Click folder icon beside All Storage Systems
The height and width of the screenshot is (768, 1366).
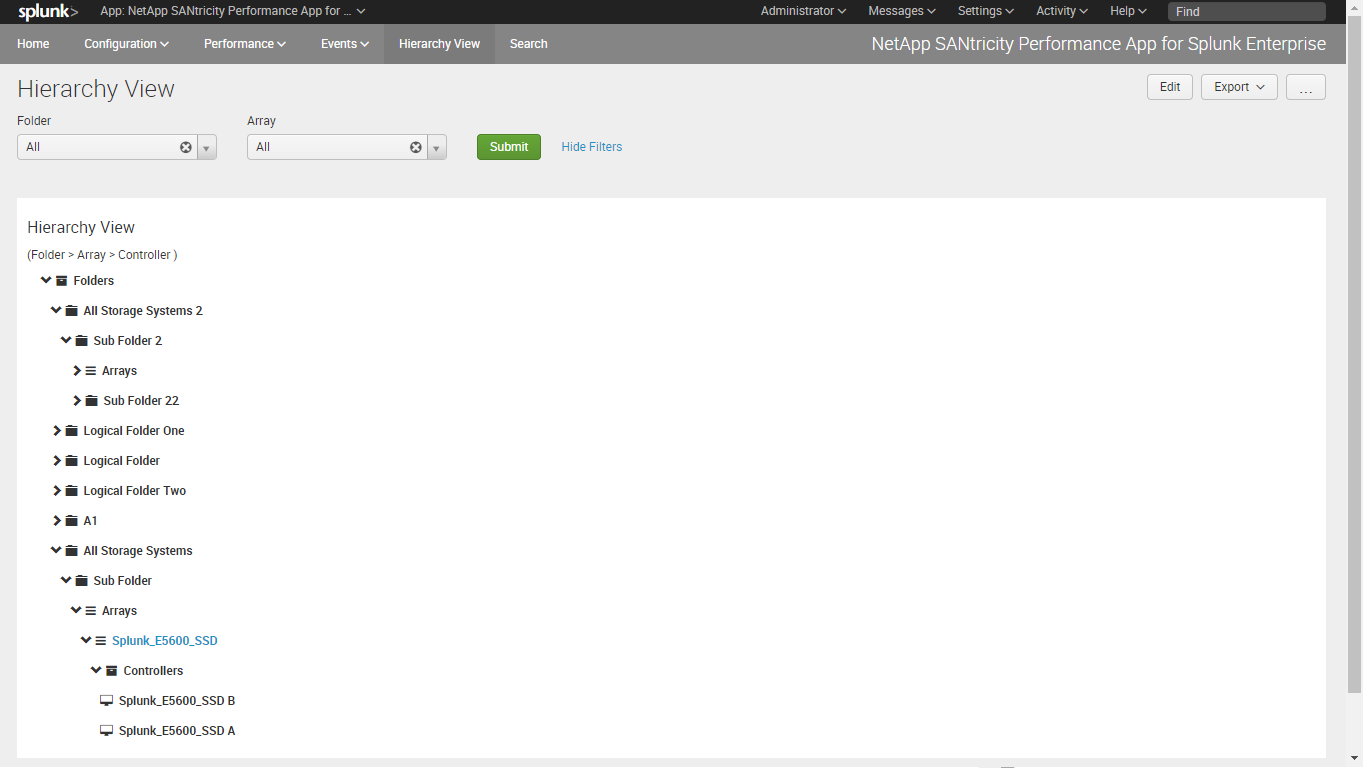click(x=72, y=551)
